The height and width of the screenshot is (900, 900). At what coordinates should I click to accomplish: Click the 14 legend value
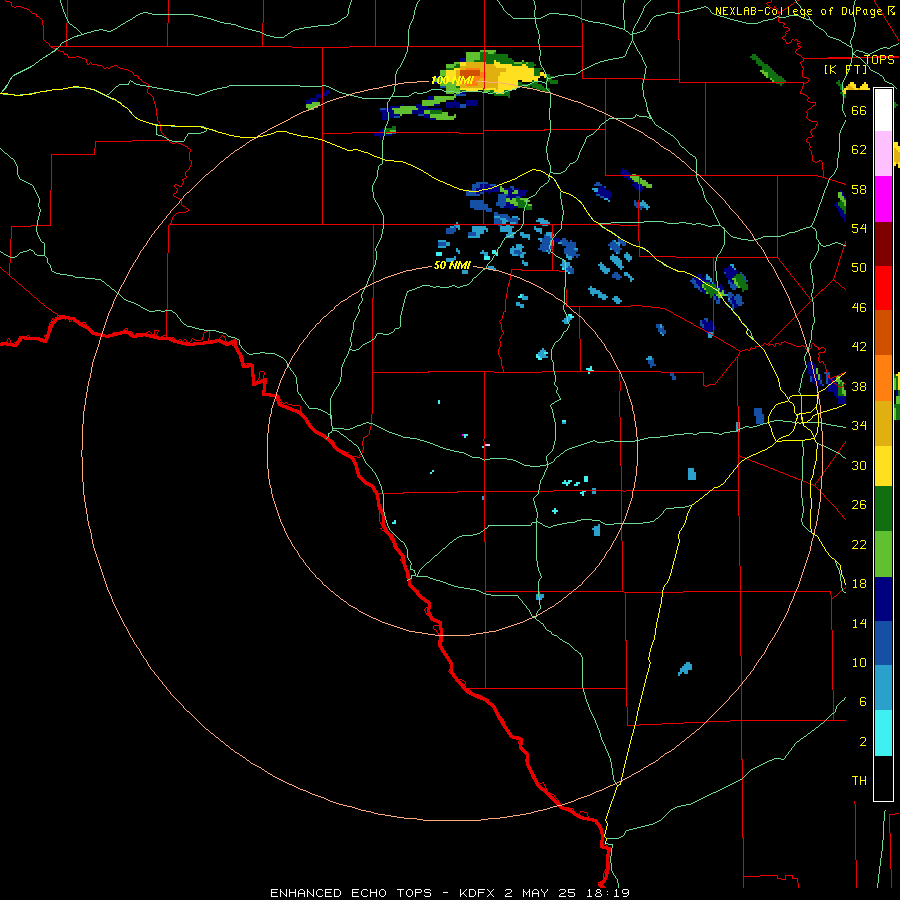pyautogui.click(x=859, y=623)
